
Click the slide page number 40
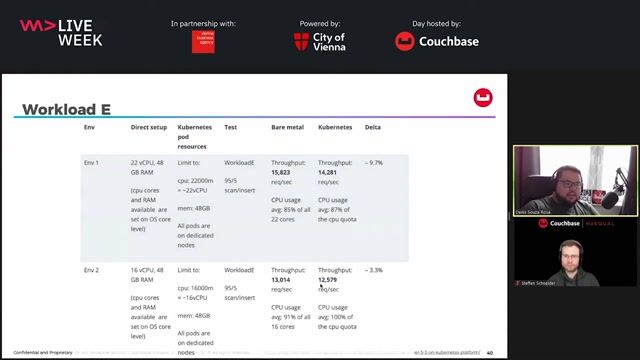coord(490,353)
